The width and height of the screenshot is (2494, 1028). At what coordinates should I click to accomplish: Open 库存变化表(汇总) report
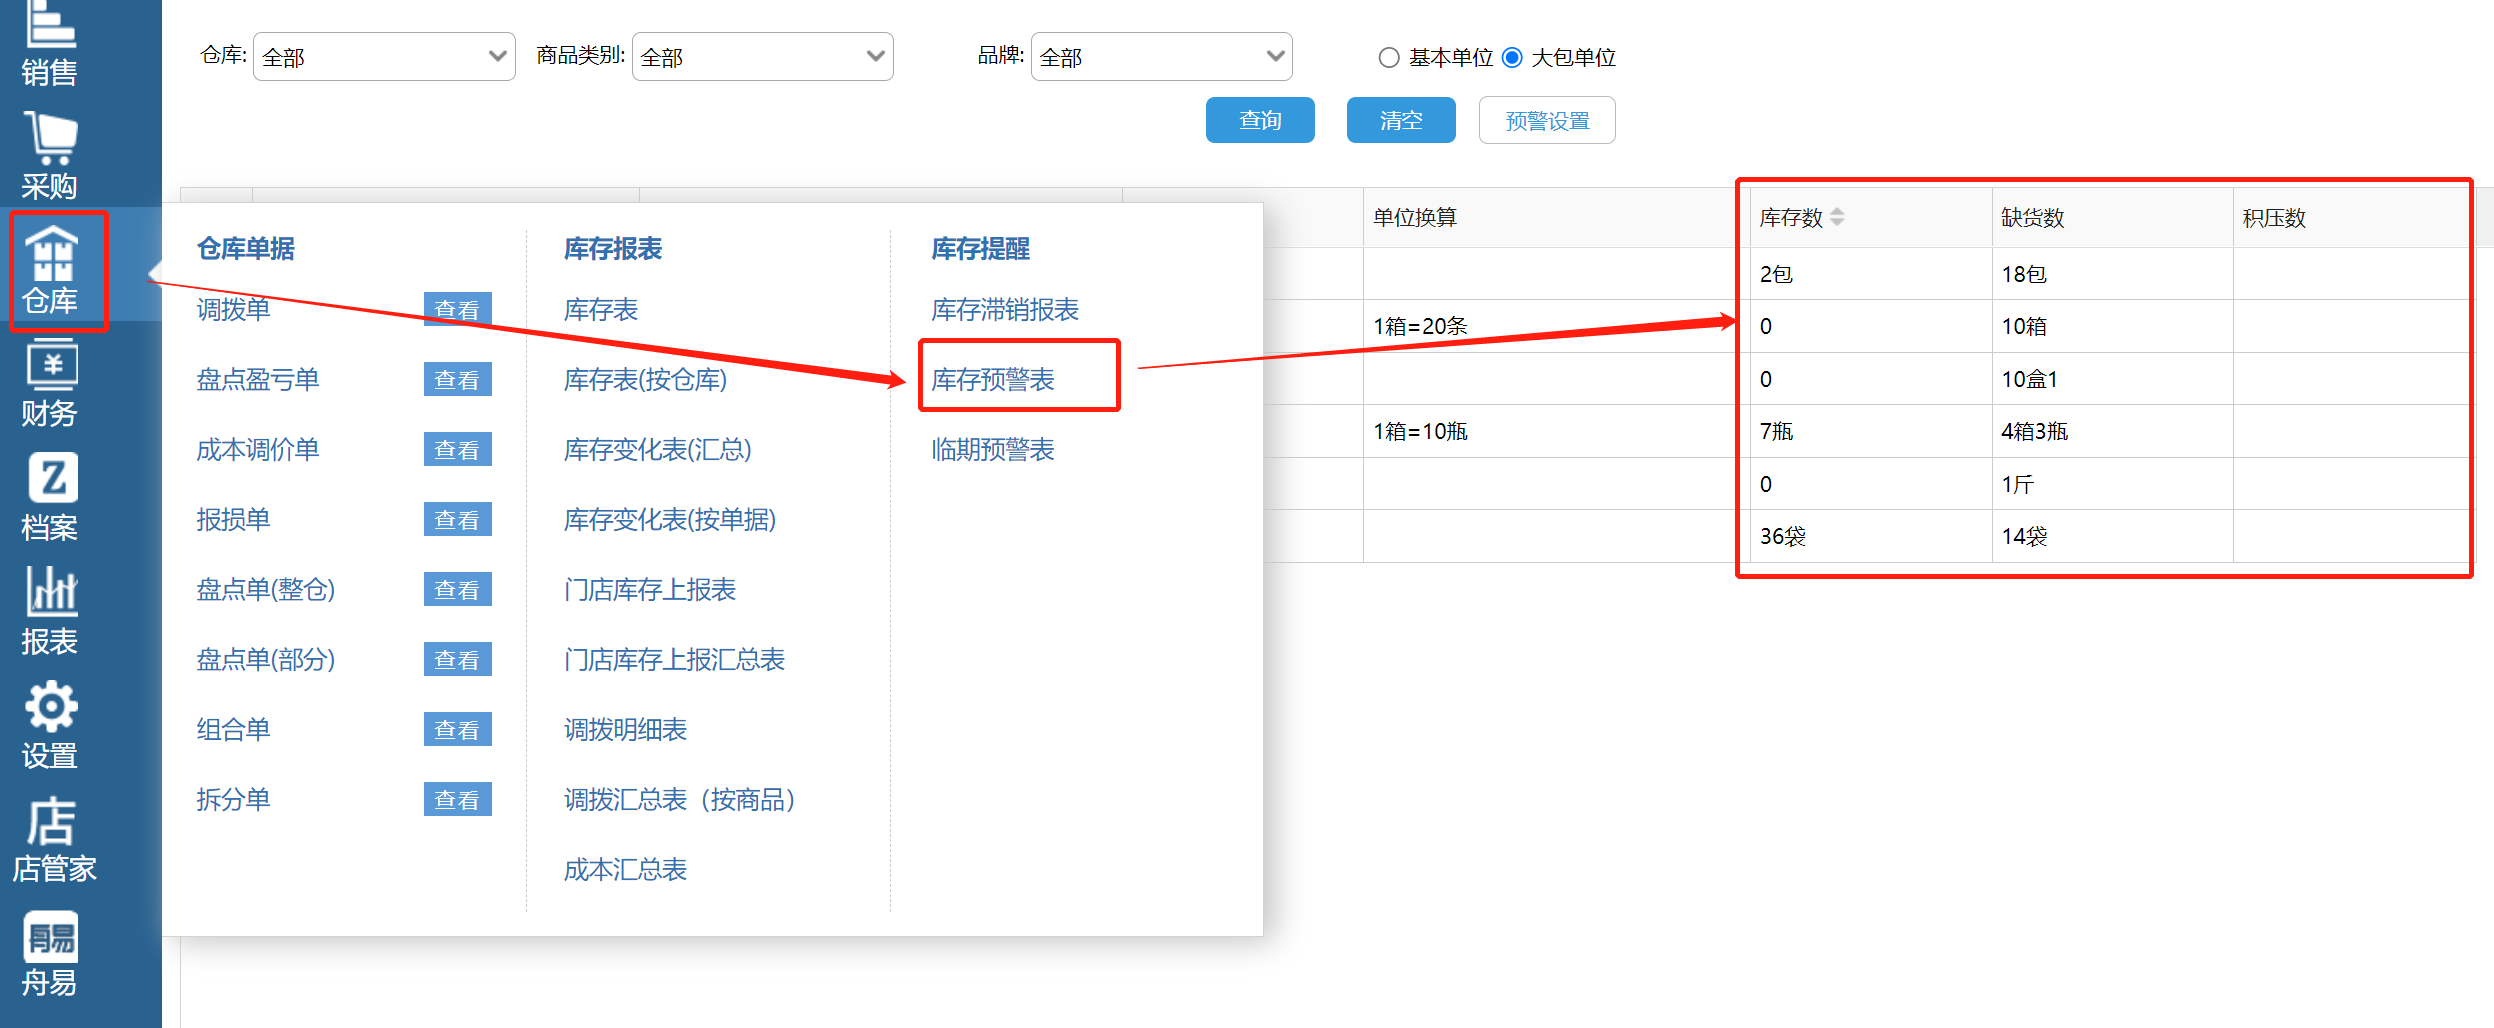[x=658, y=449]
